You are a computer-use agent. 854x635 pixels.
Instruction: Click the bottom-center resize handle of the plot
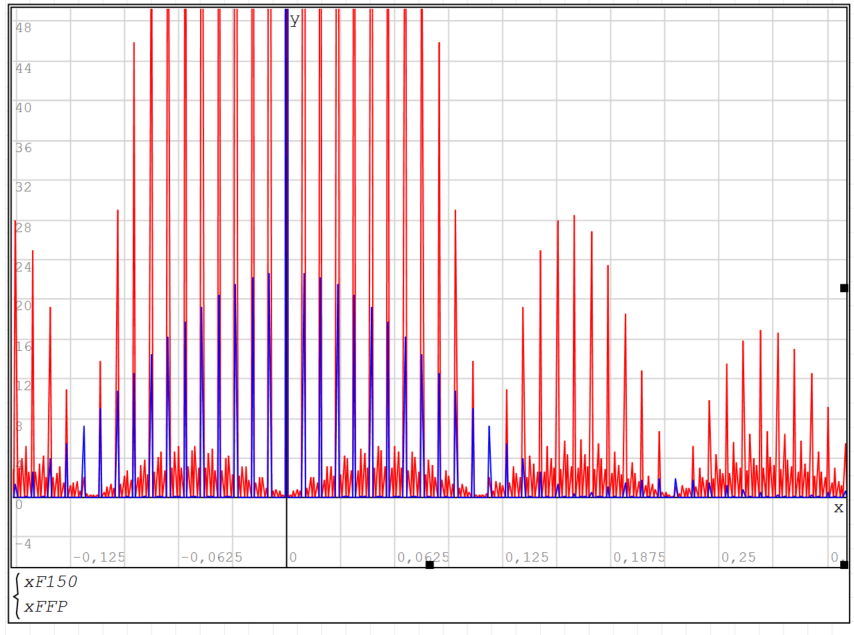[429, 565]
